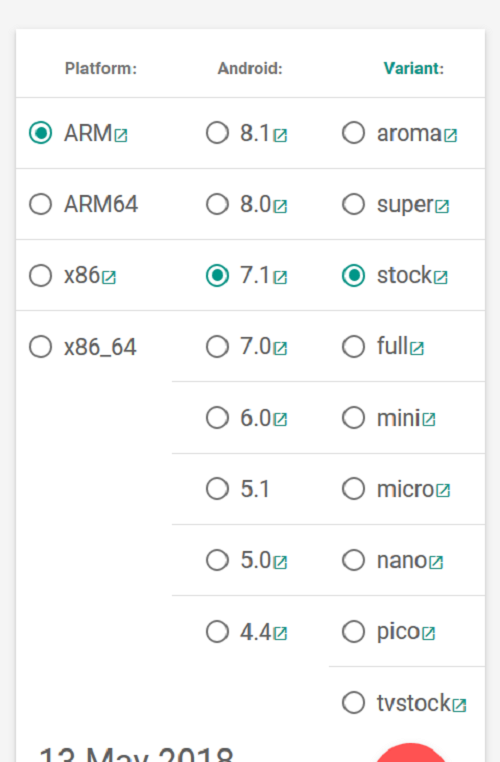Open the info link icon beside 8.1

[x=280, y=135]
